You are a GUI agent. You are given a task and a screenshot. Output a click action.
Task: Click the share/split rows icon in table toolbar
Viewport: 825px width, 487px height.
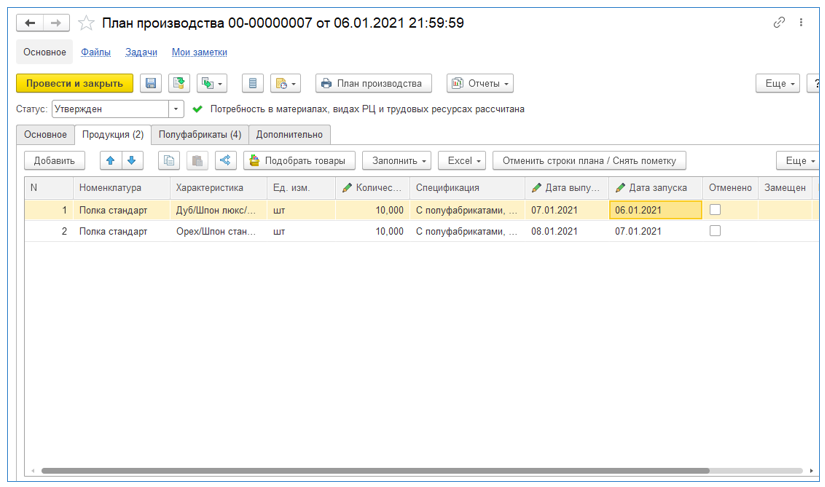[224, 161]
